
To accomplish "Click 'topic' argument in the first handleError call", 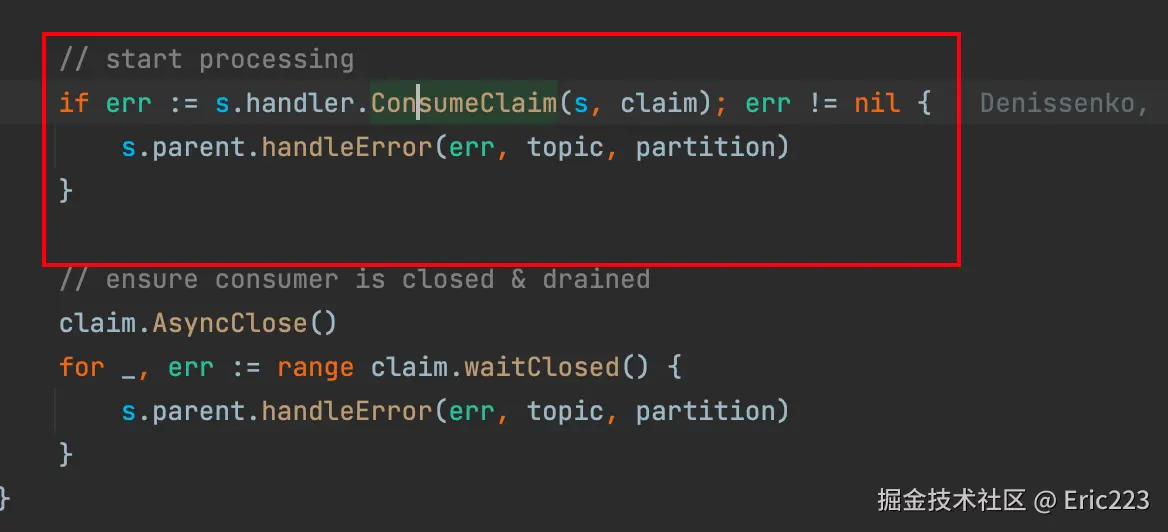I will coord(565,147).
